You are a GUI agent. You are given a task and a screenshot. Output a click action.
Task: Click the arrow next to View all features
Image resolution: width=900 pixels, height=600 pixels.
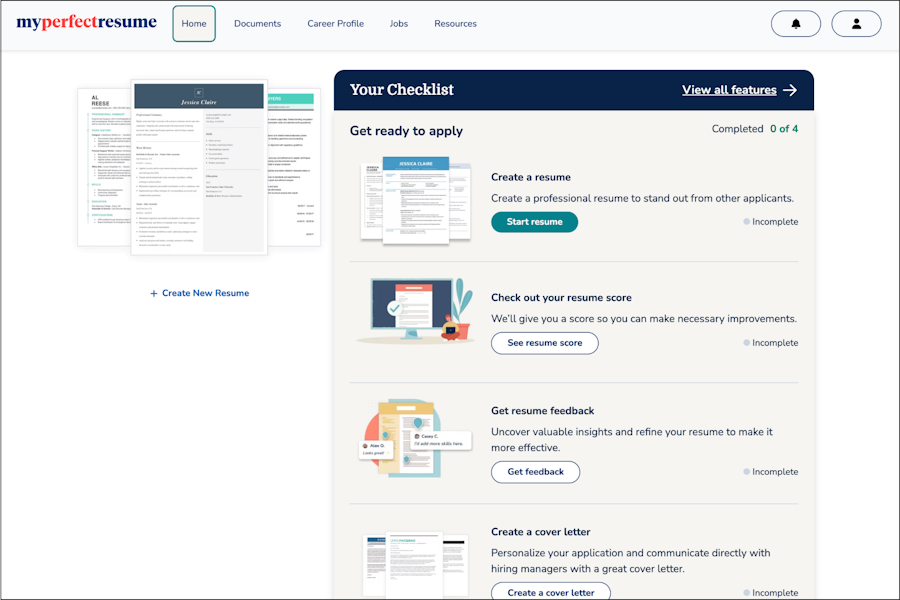pyautogui.click(x=790, y=90)
